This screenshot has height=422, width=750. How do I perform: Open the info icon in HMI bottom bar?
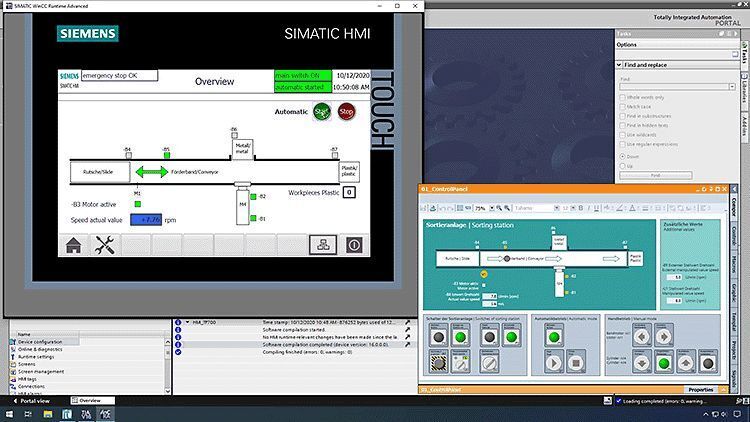tap(354, 245)
